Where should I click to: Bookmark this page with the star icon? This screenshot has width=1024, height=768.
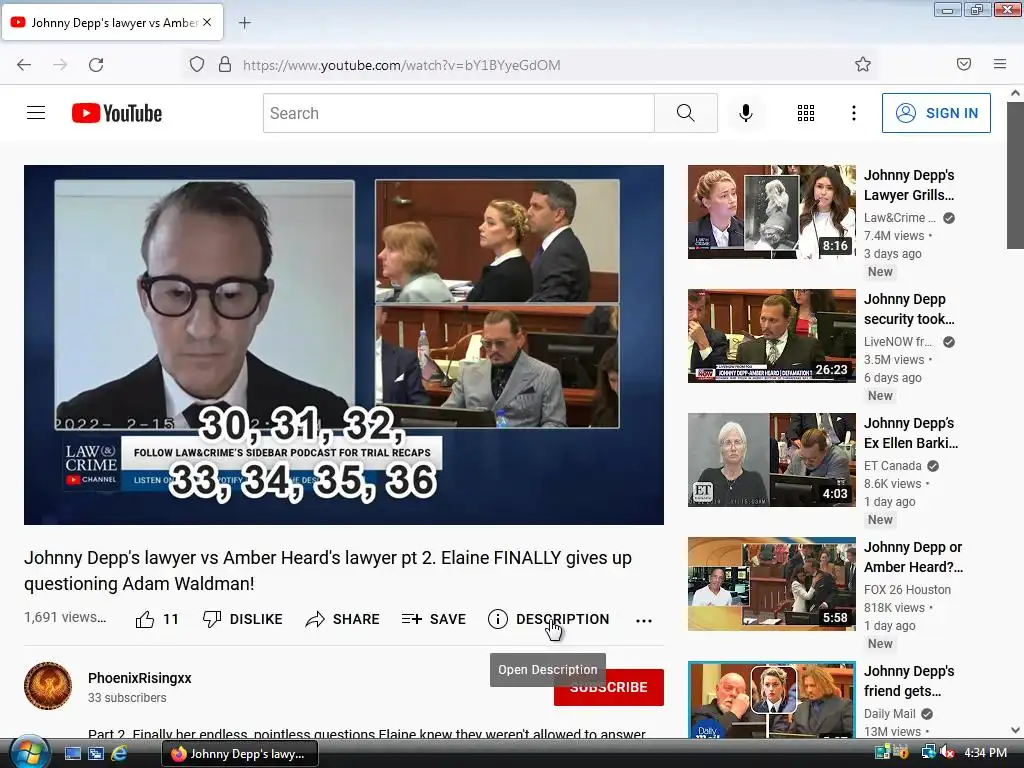863,64
